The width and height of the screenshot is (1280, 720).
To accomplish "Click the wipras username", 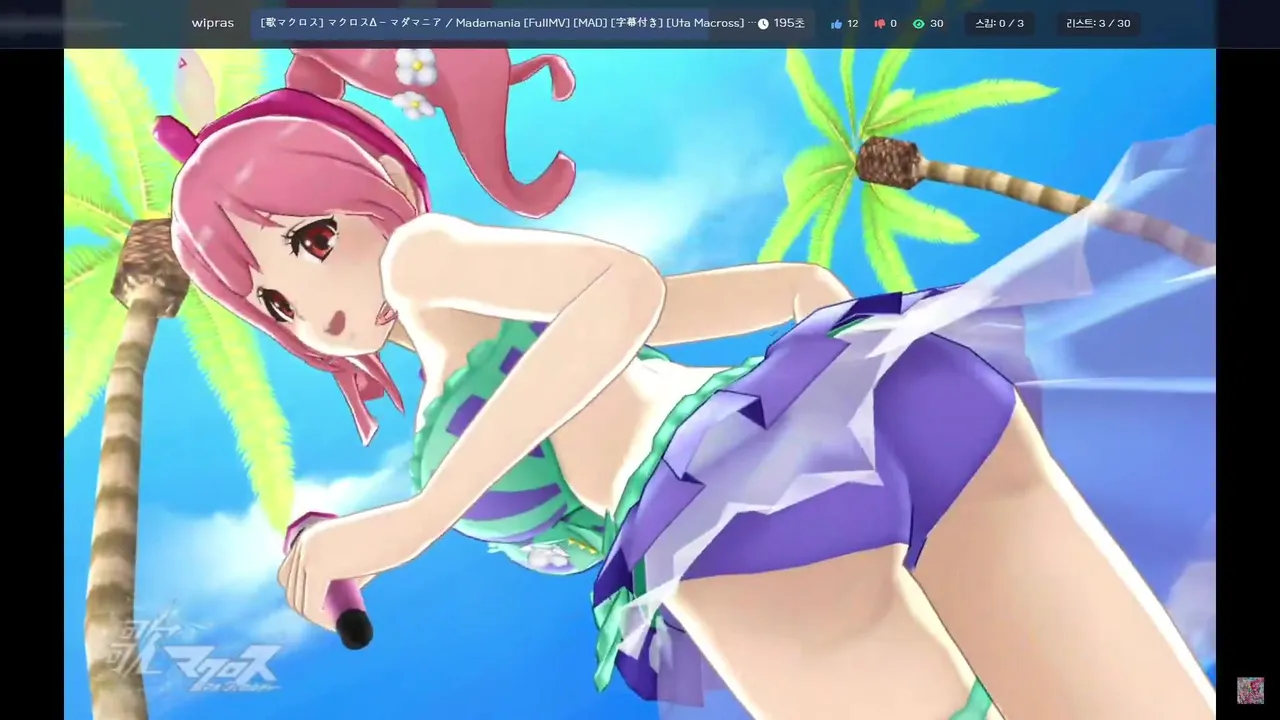I will (212, 23).
